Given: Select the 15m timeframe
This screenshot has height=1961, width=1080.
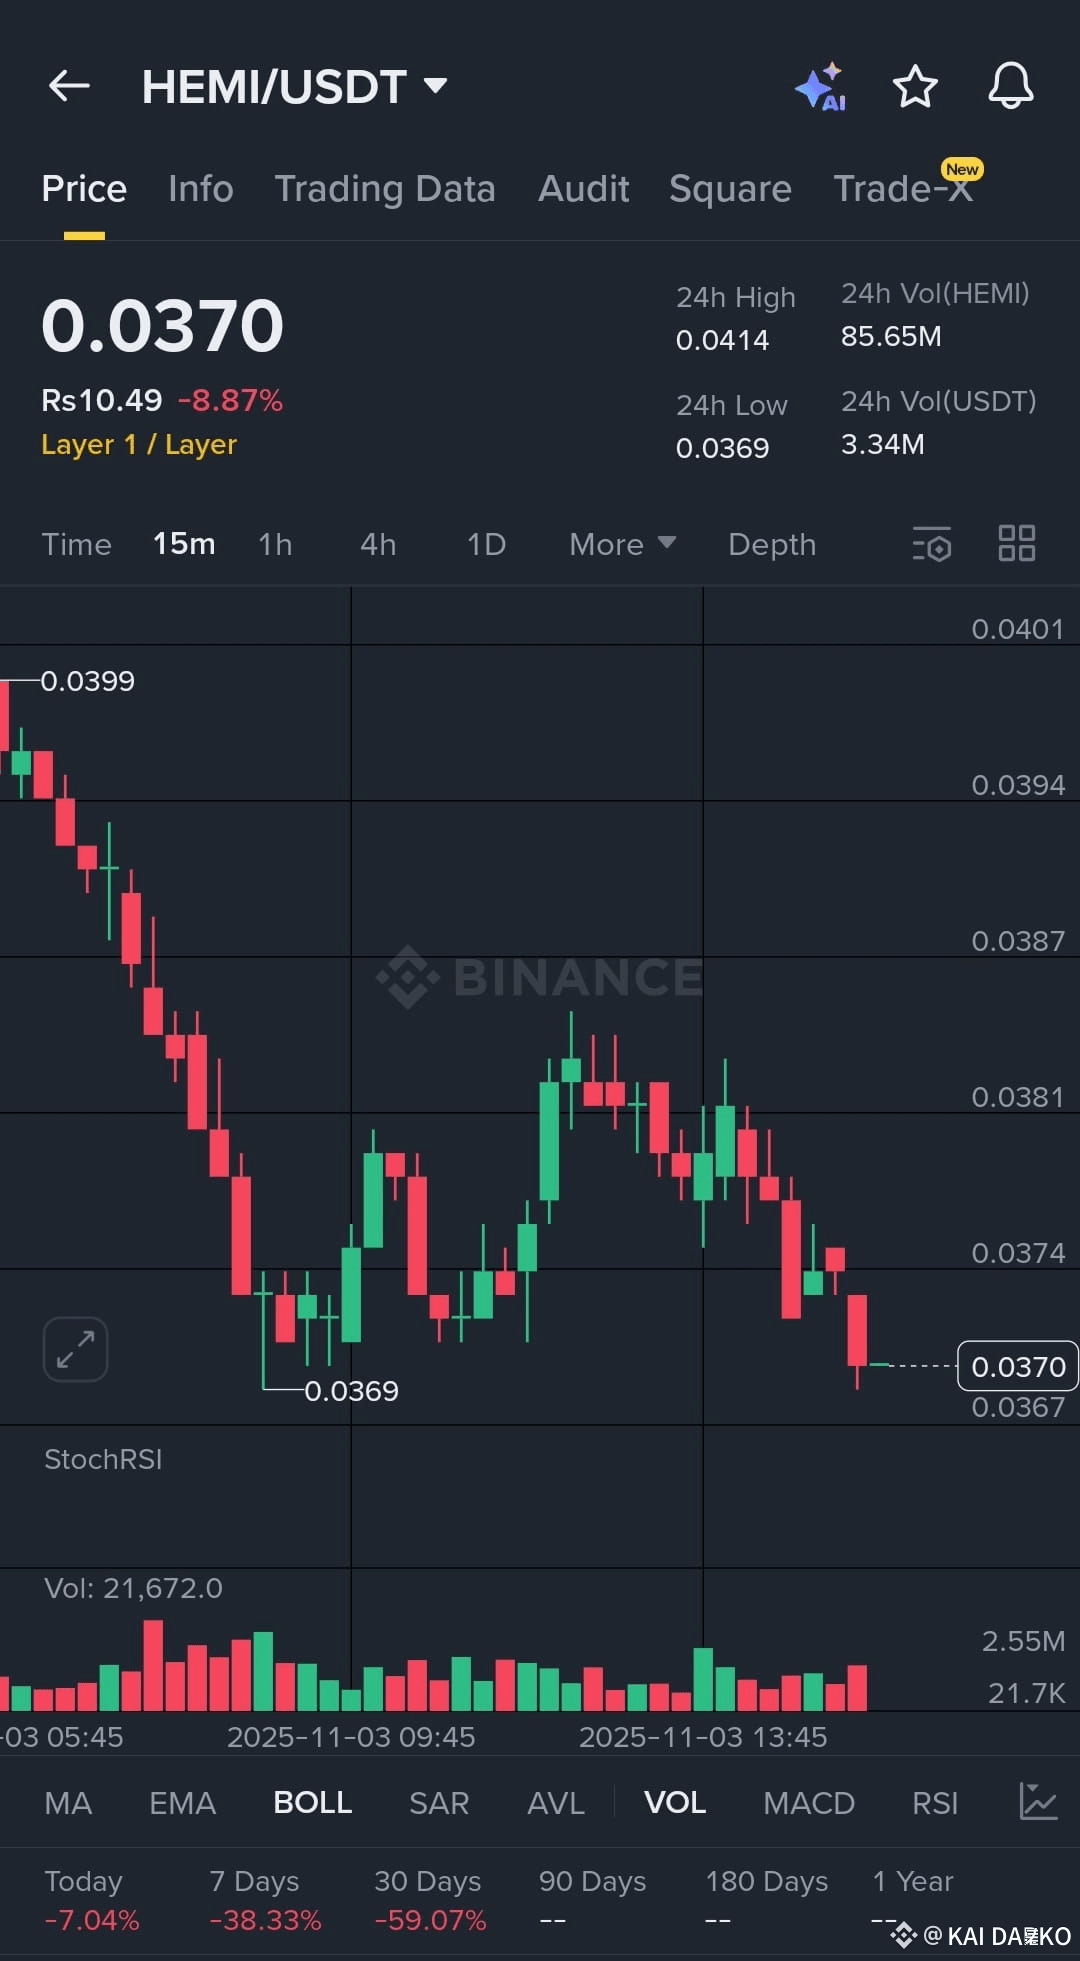Looking at the screenshot, I should 184,544.
